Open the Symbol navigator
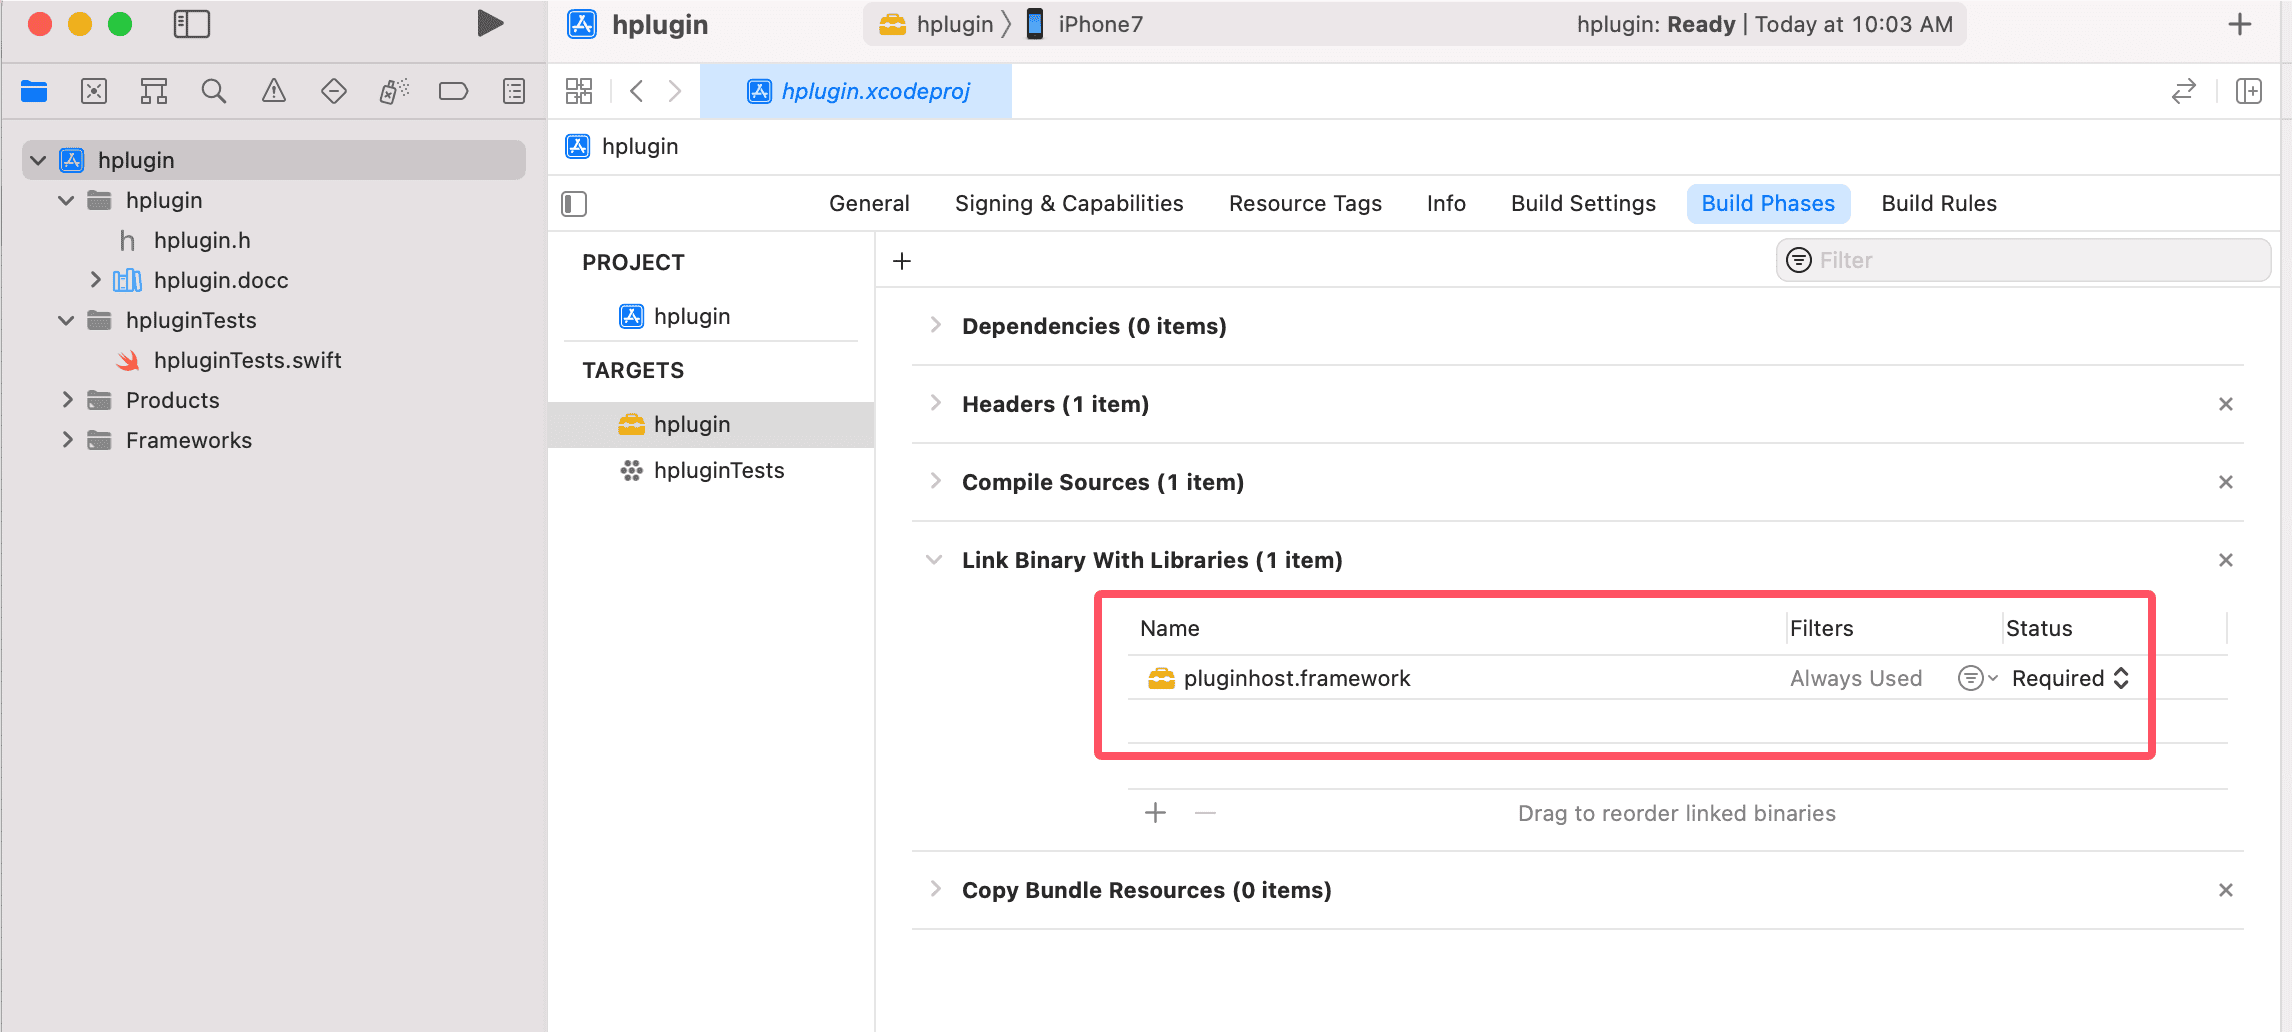The width and height of the screenshot is (2292, 1032). tap(154, 92)
